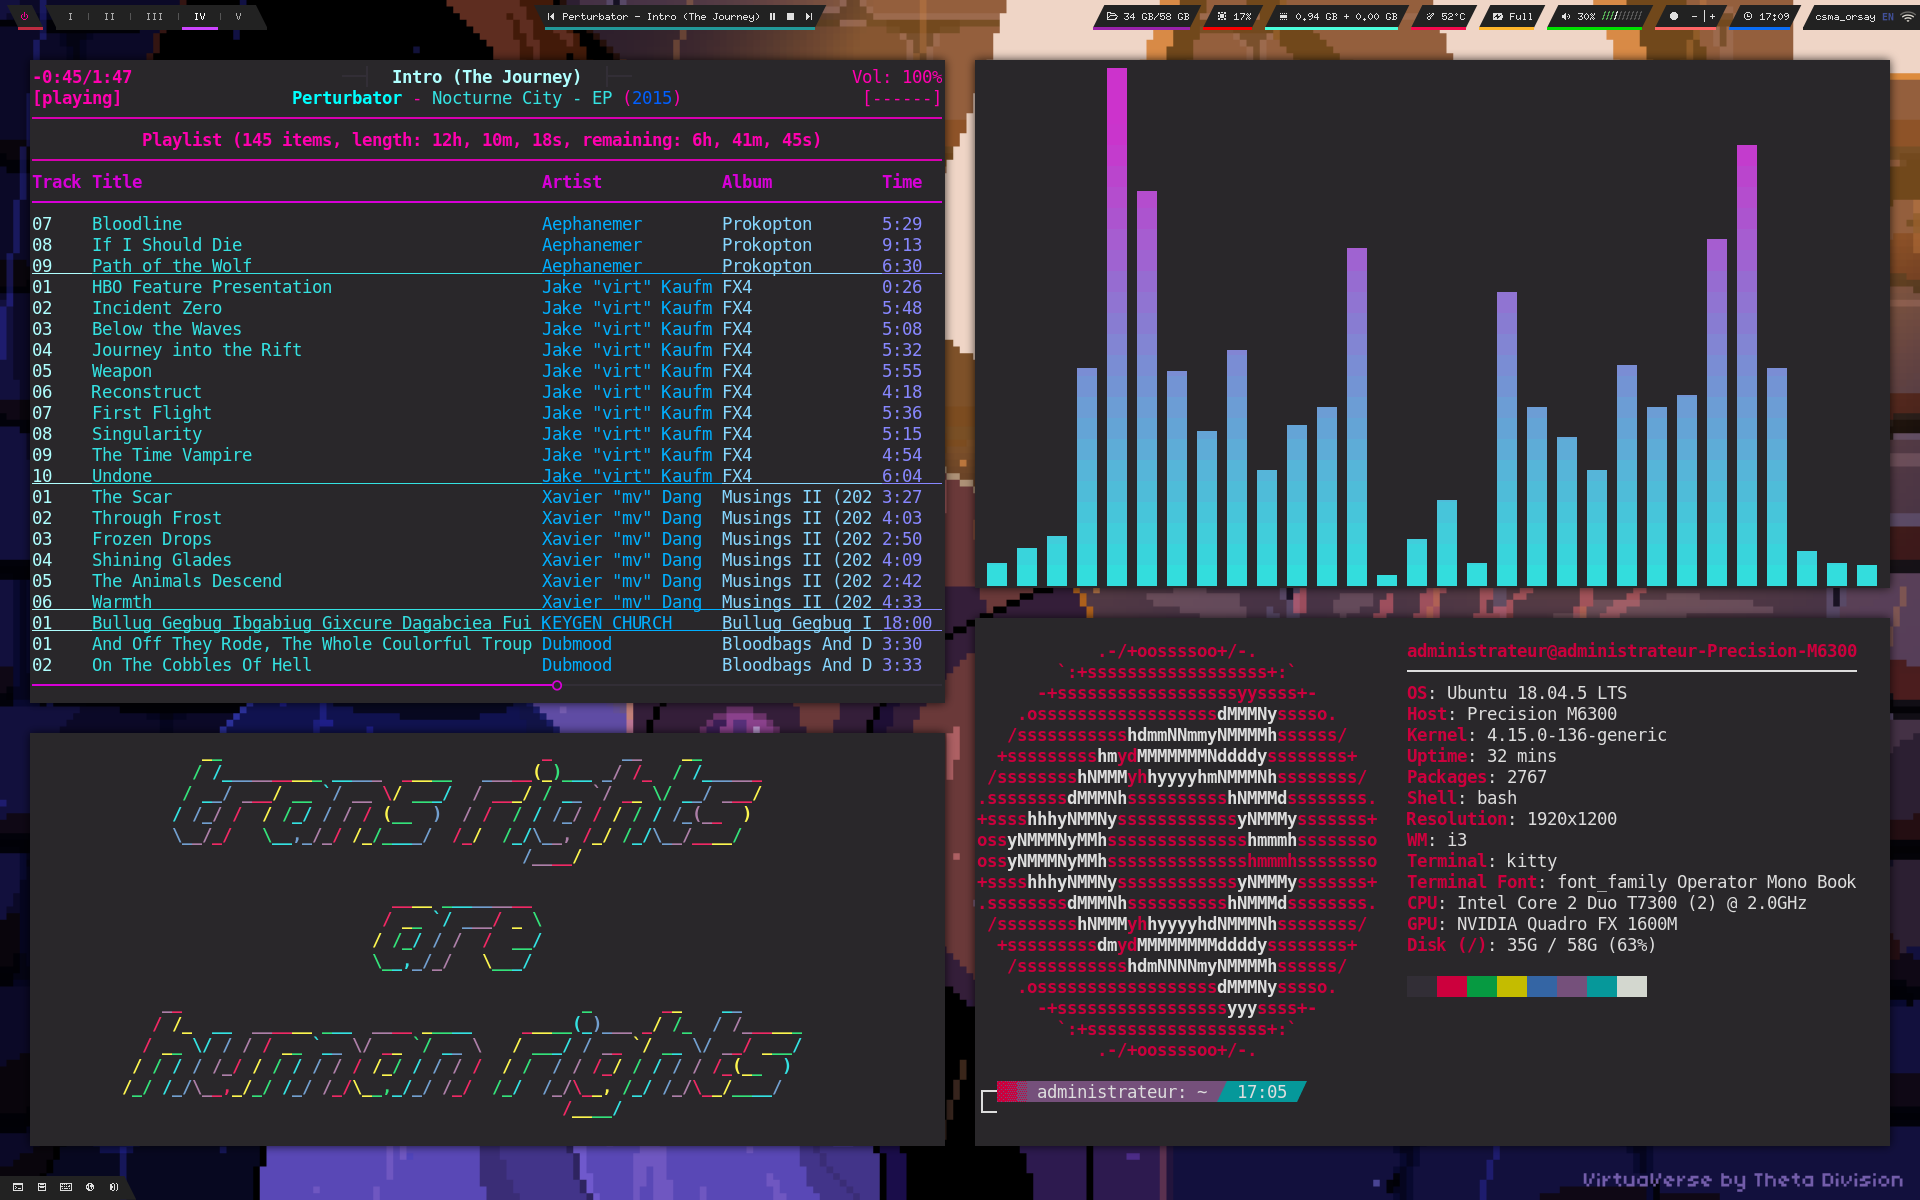The width and height of the screenshot is (1920, 1200).
Task: Click the brightness circle icon
Action: coord(1674,16)
